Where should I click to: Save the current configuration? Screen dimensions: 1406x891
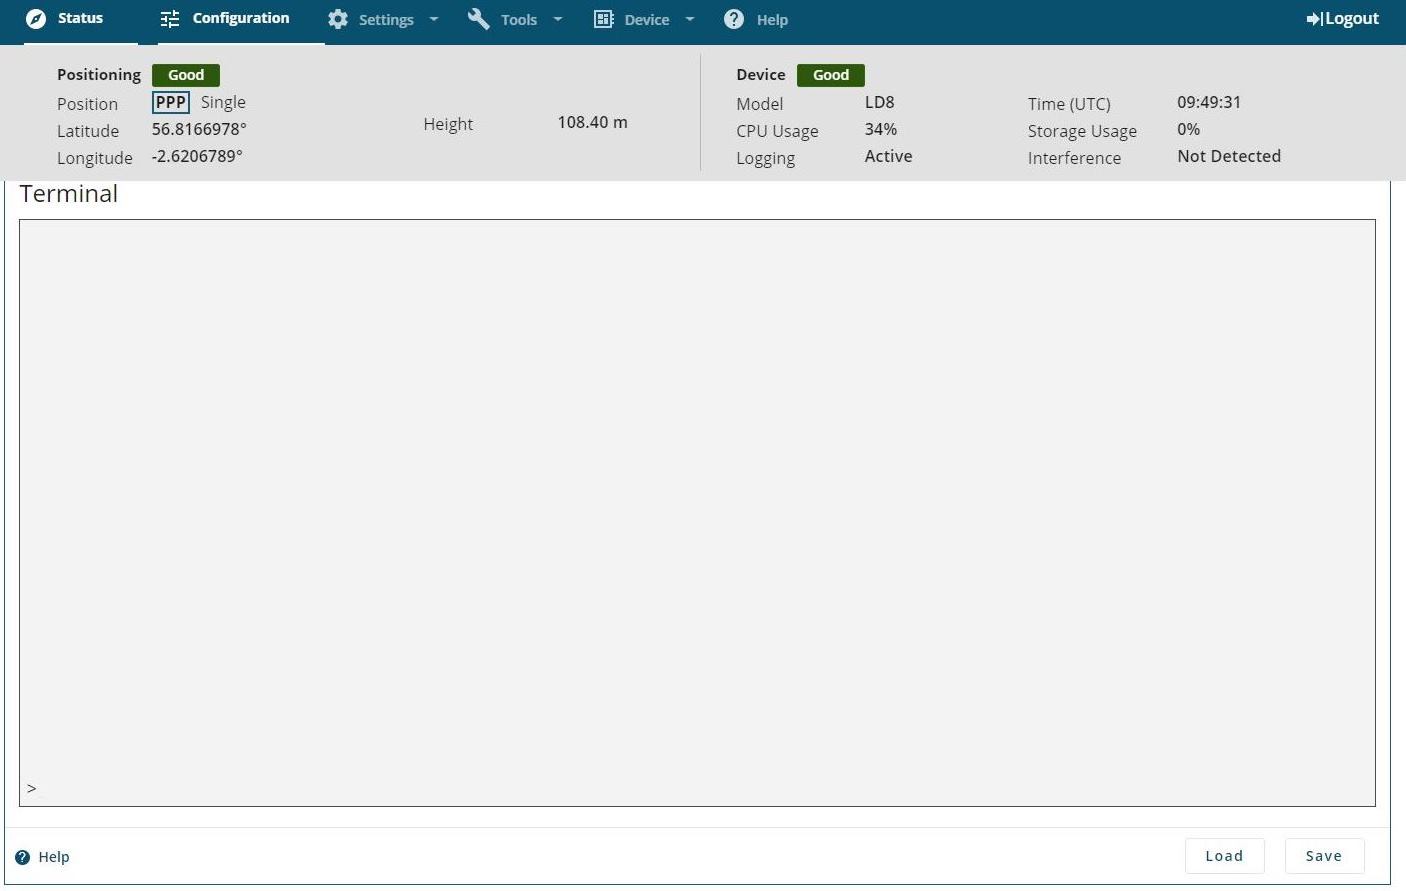coord(1323,856)
